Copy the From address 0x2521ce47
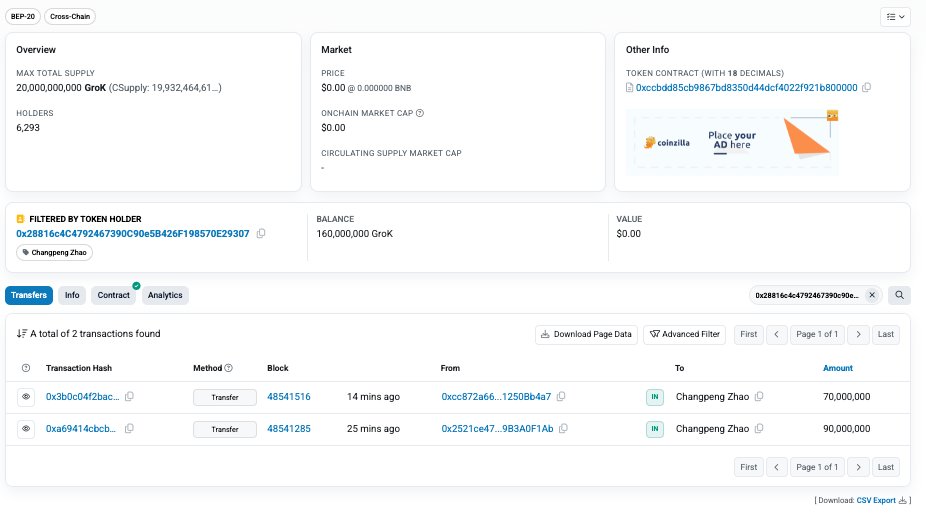The height and width of the screenshot is (515, 926). click(562, 429)
